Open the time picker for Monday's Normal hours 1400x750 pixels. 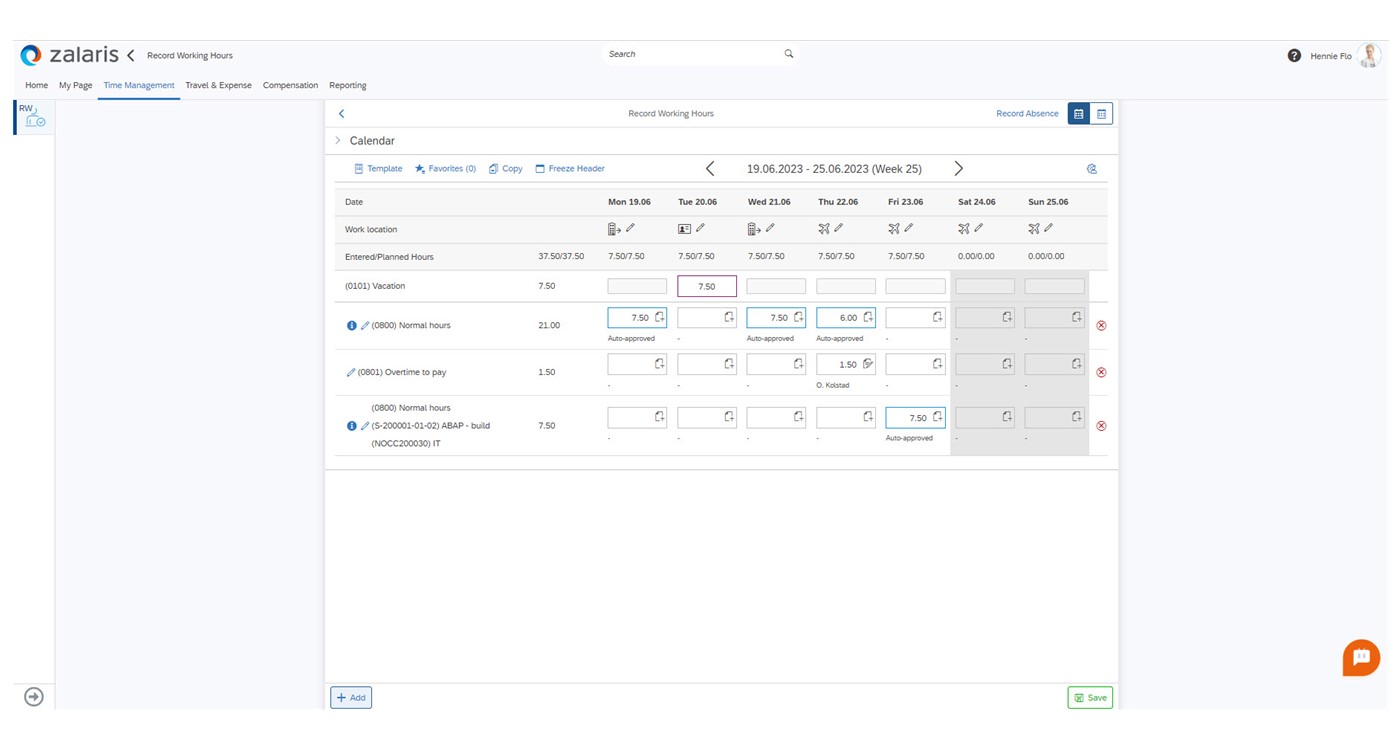point(659,317)
